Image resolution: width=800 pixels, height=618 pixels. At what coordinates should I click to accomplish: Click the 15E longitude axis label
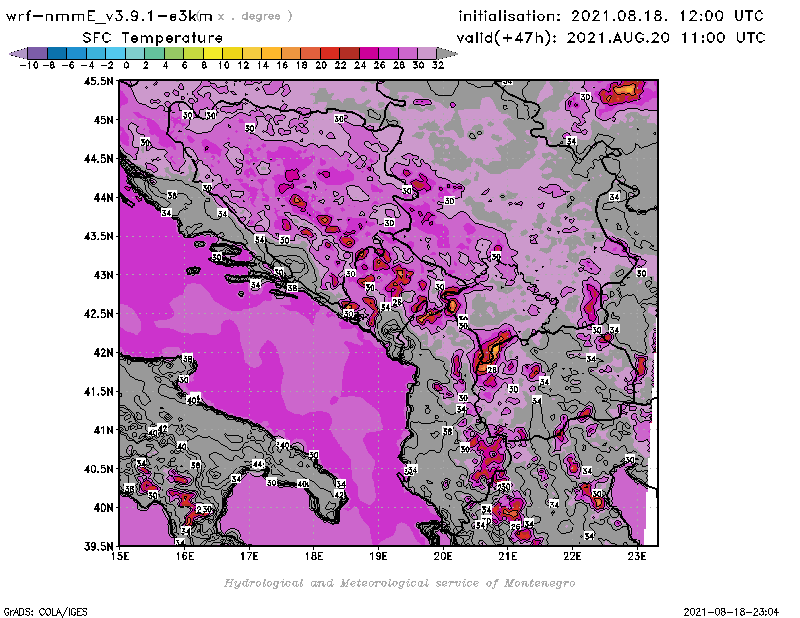point(121,556)
